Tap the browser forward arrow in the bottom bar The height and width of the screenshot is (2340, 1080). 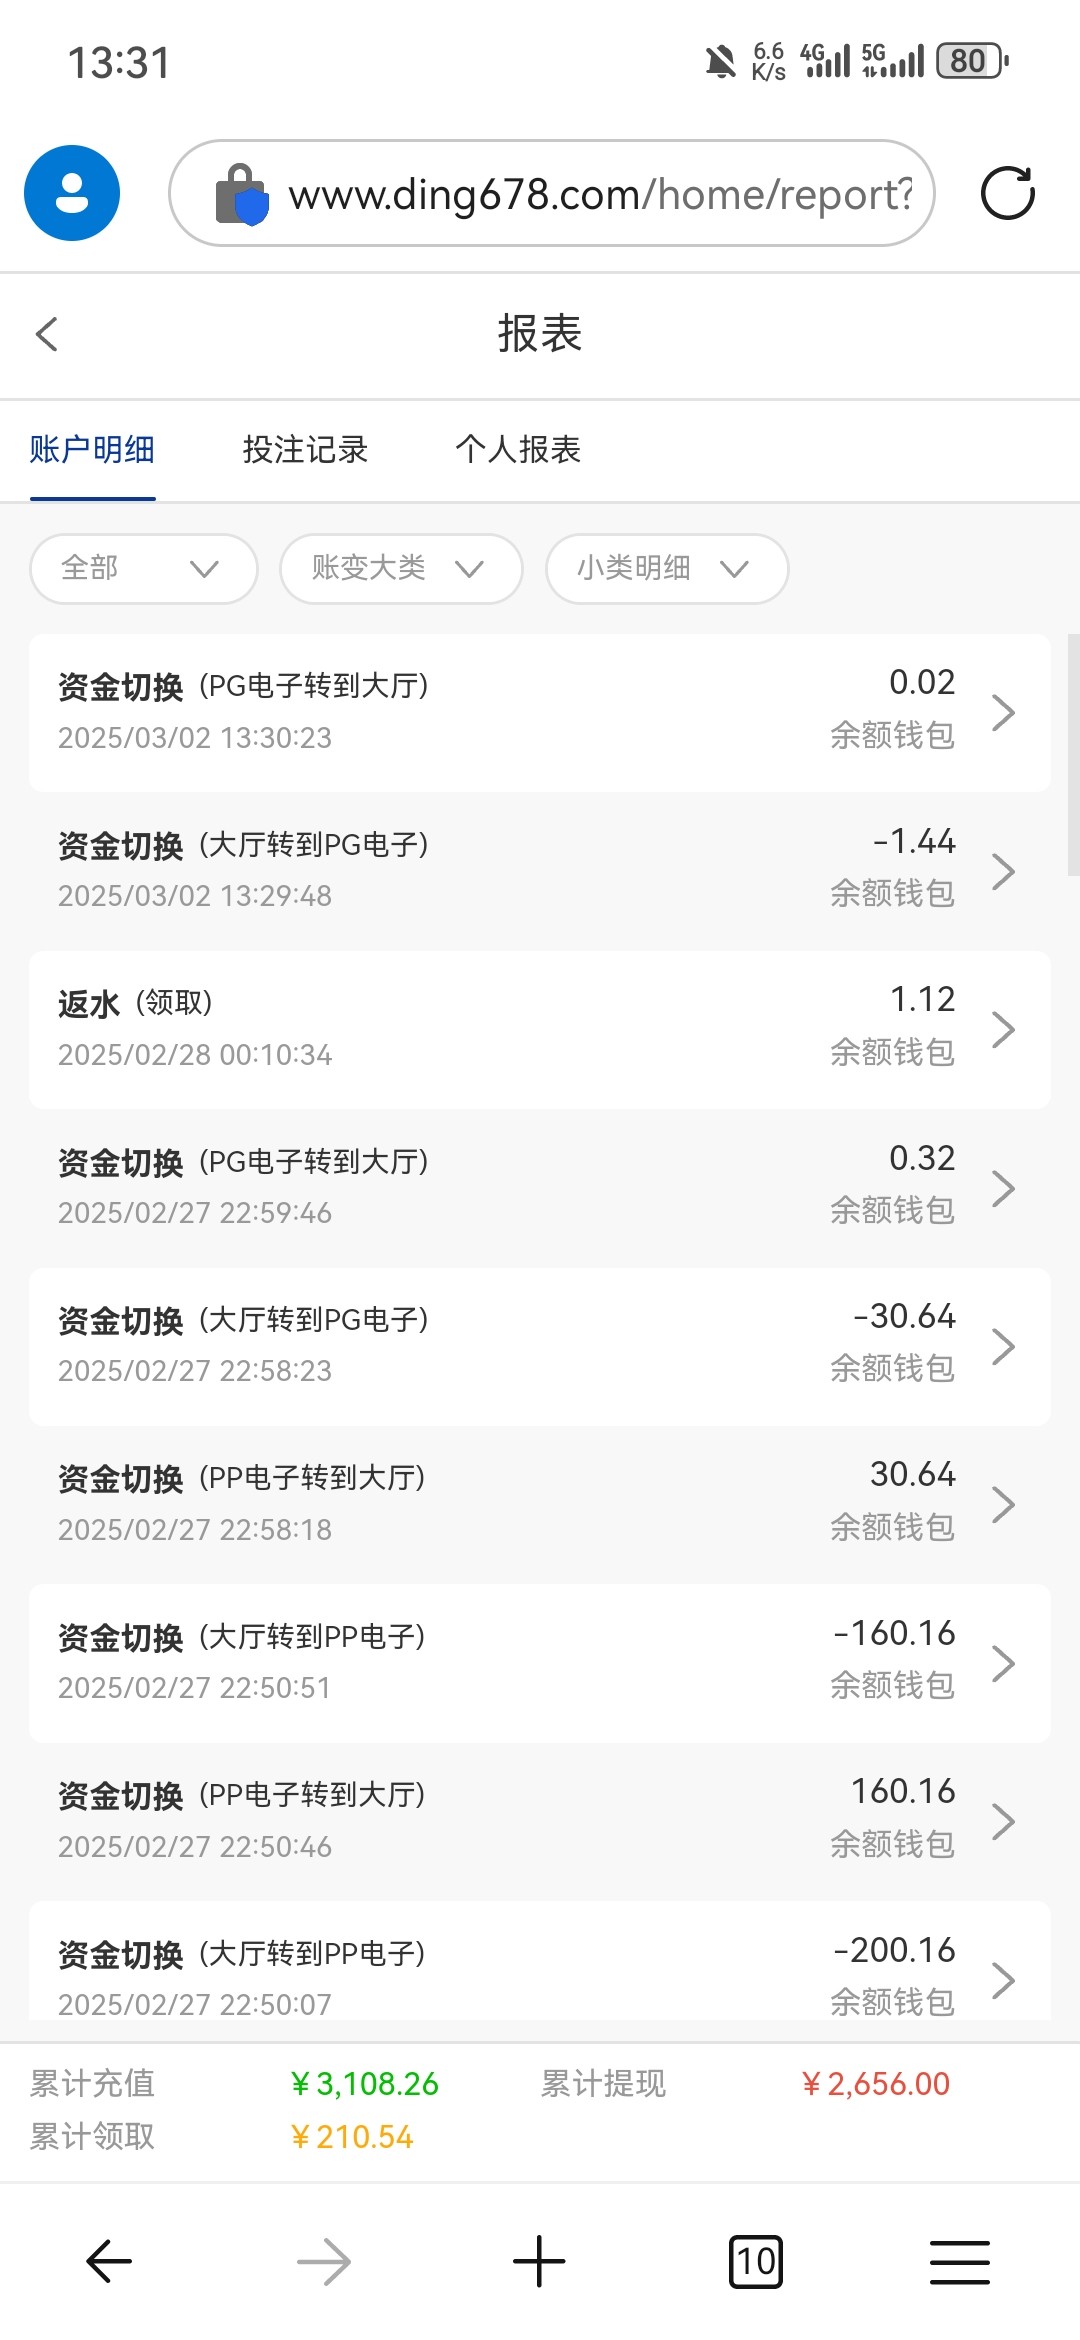click(x=324, y=2261)
